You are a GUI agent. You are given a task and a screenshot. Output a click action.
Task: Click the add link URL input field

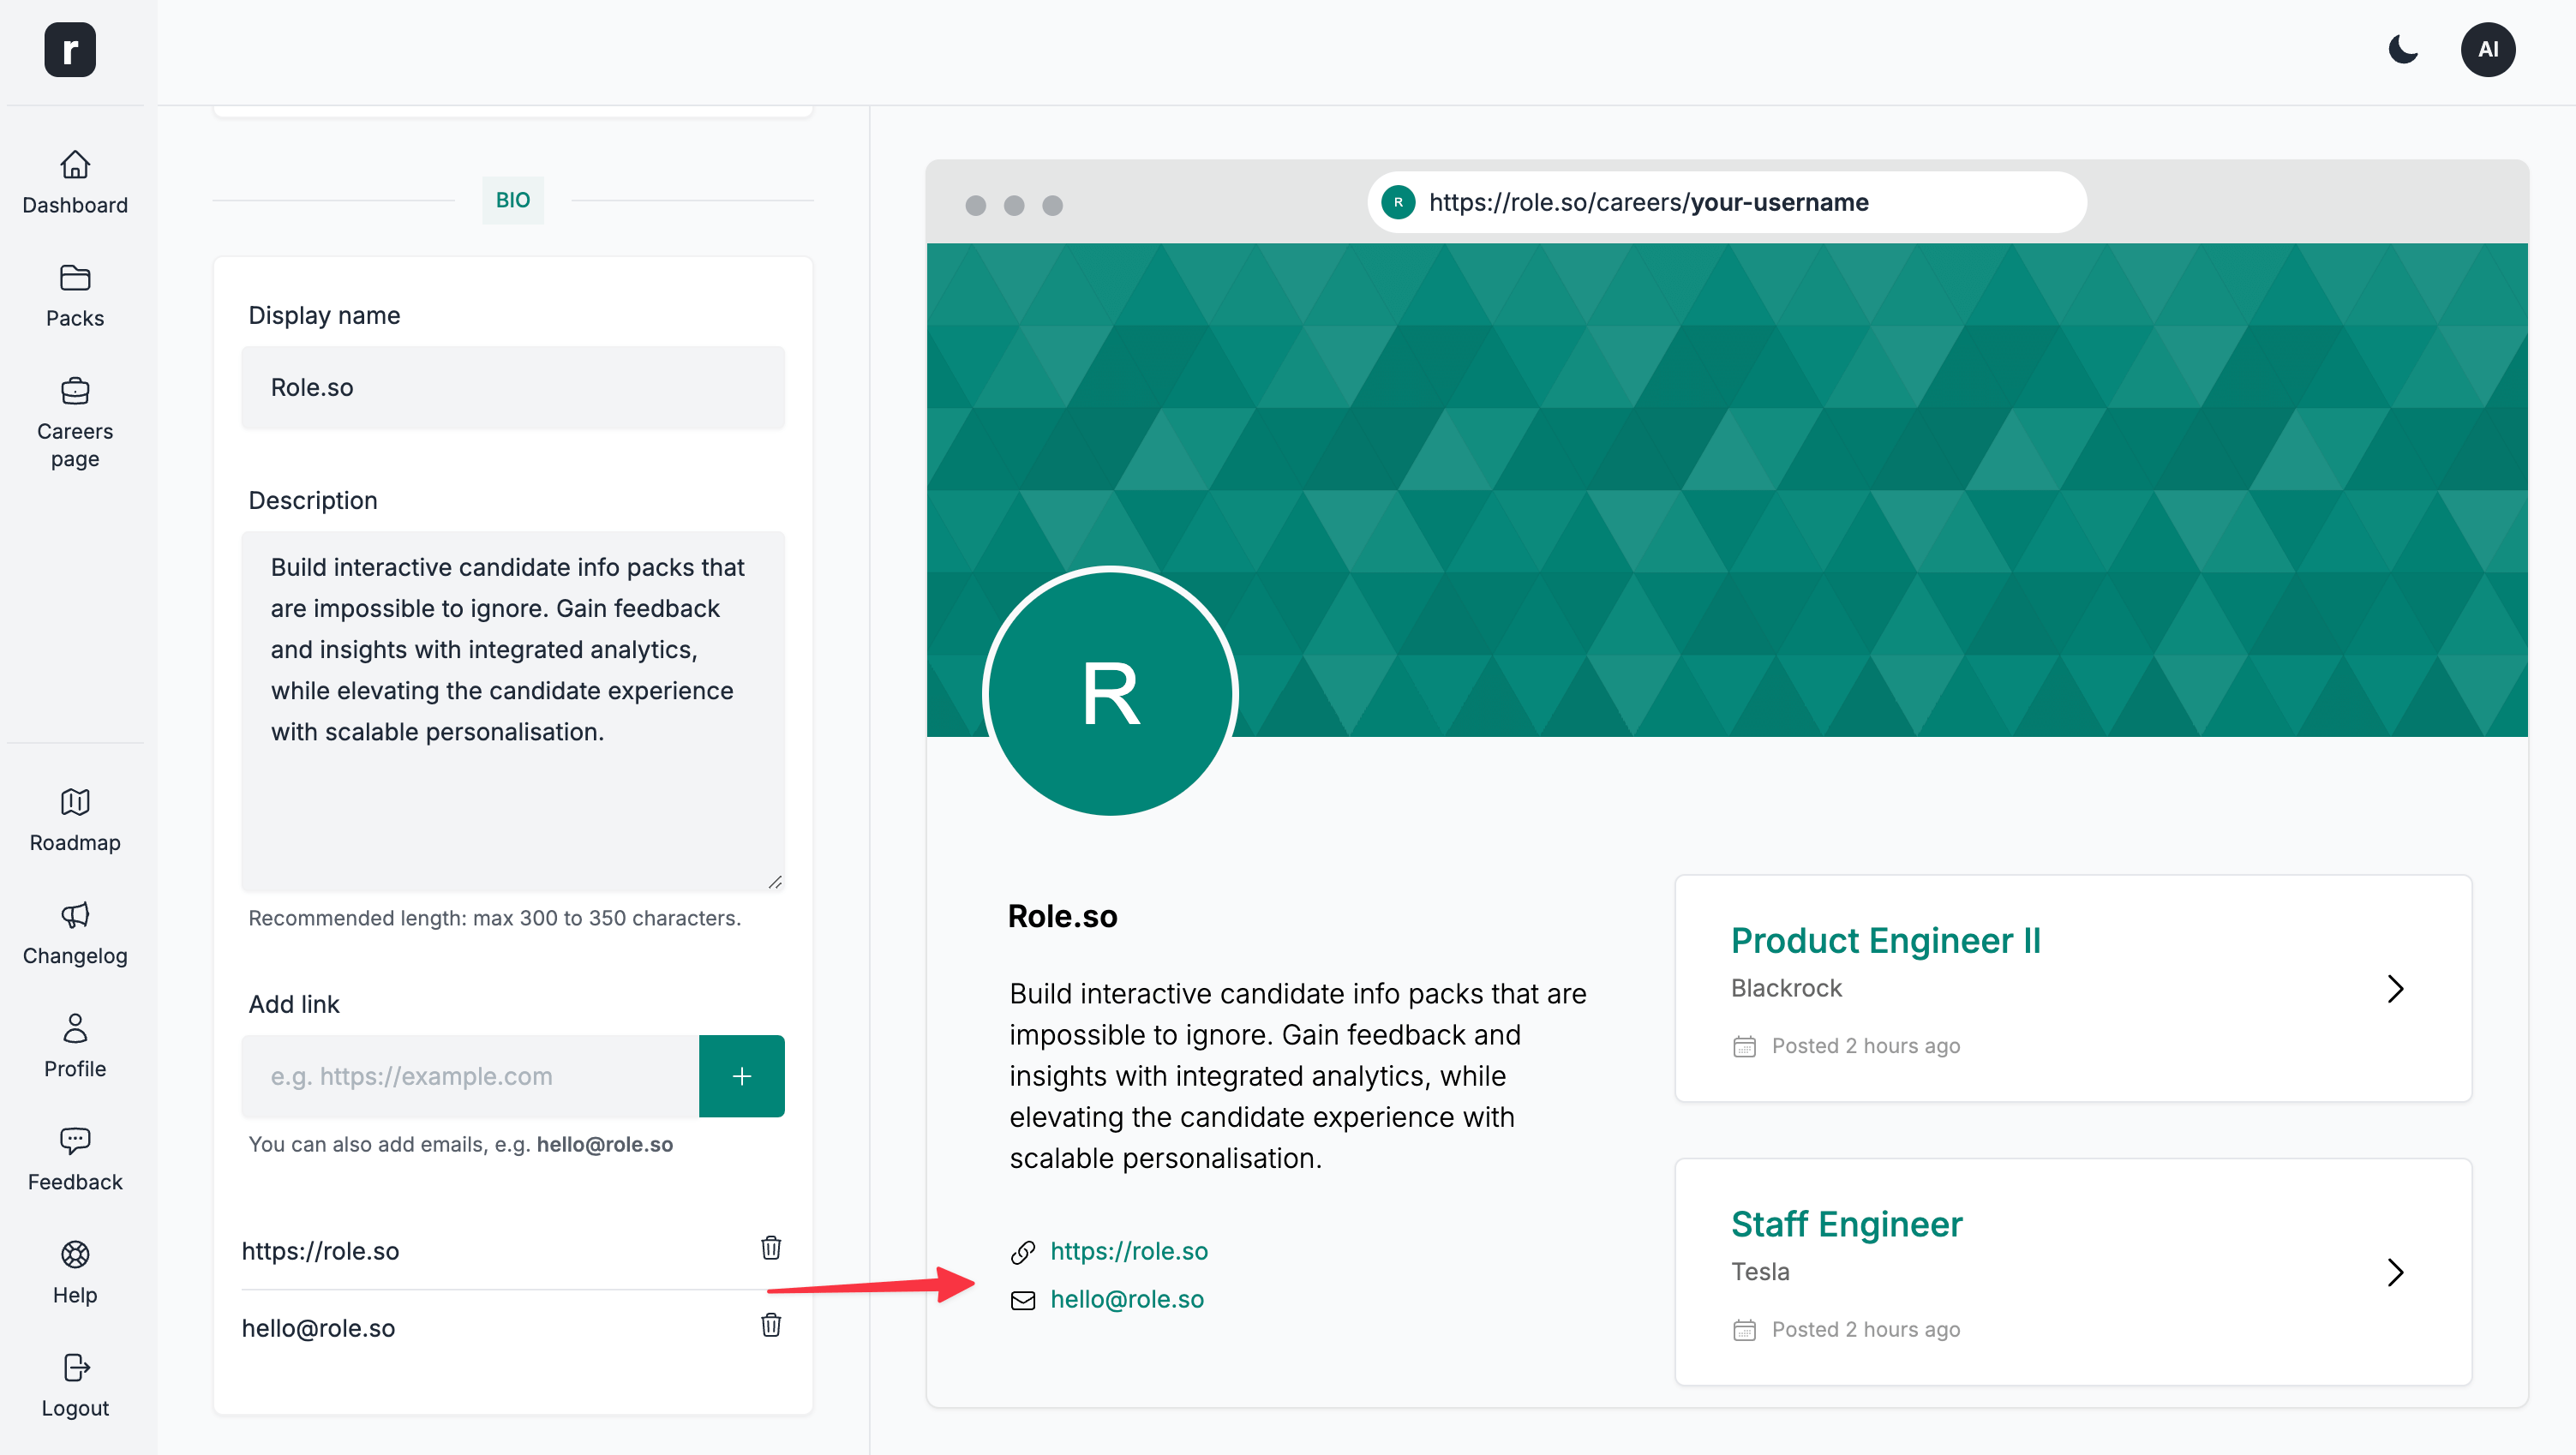468,1076
